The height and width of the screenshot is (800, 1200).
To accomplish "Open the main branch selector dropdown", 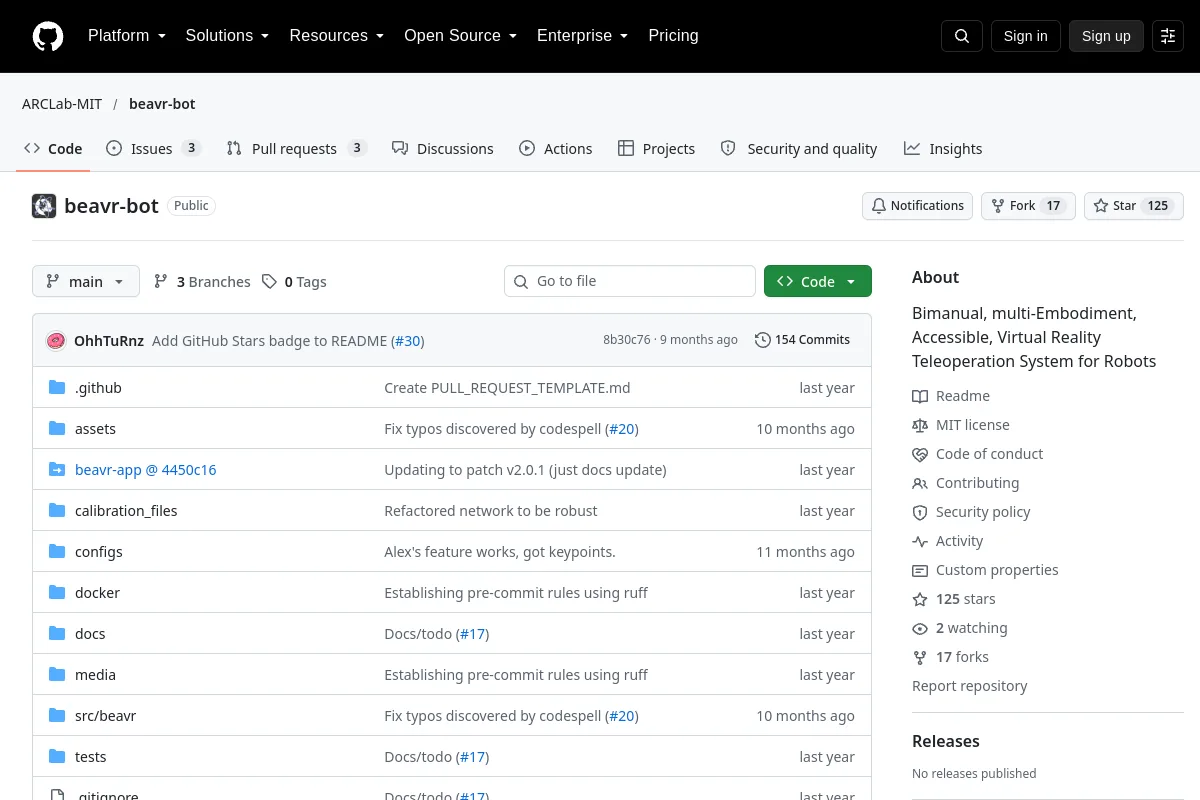I will coord(86,282).
